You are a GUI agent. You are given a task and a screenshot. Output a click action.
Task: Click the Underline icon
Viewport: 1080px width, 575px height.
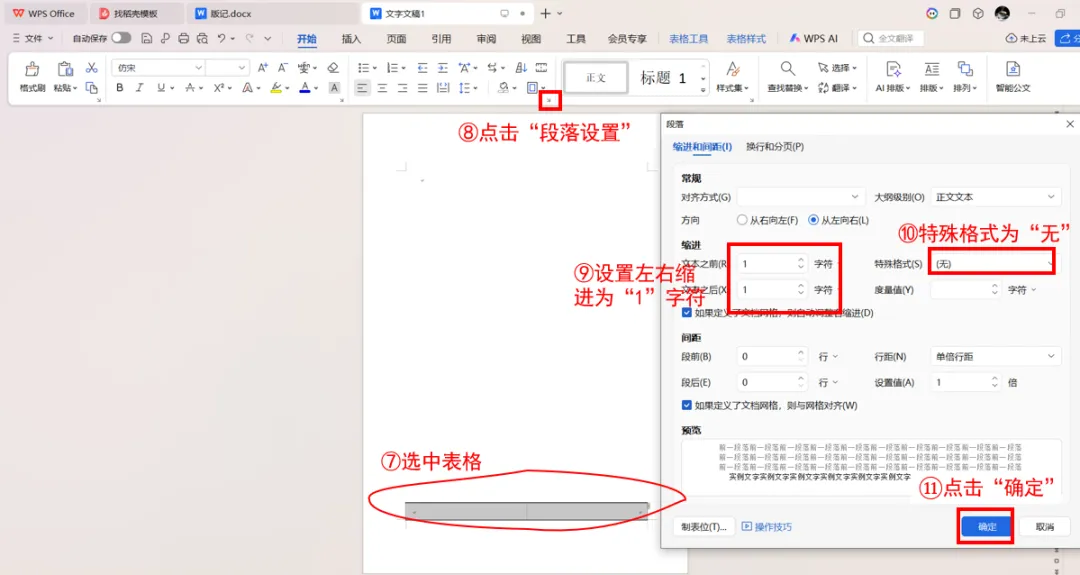160,87
